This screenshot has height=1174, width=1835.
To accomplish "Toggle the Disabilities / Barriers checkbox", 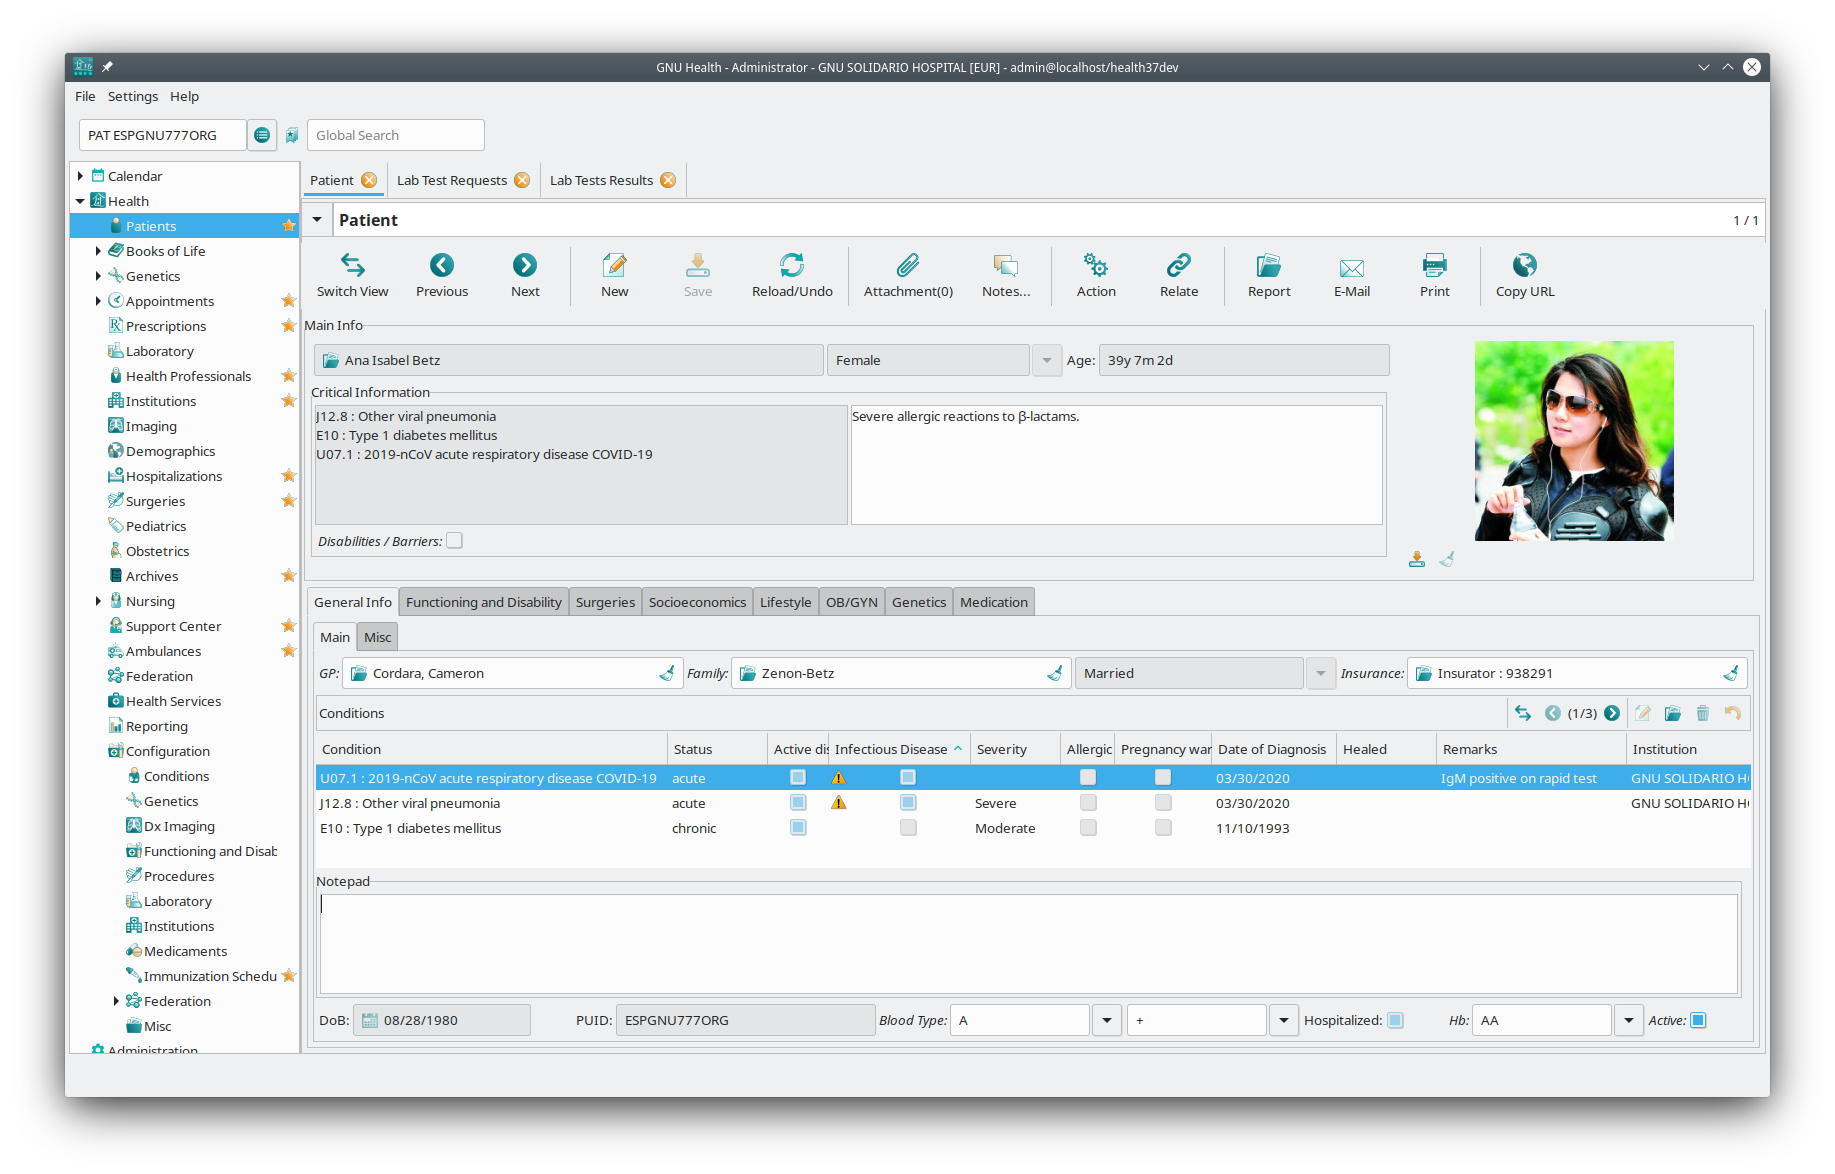I will point(454,540).
